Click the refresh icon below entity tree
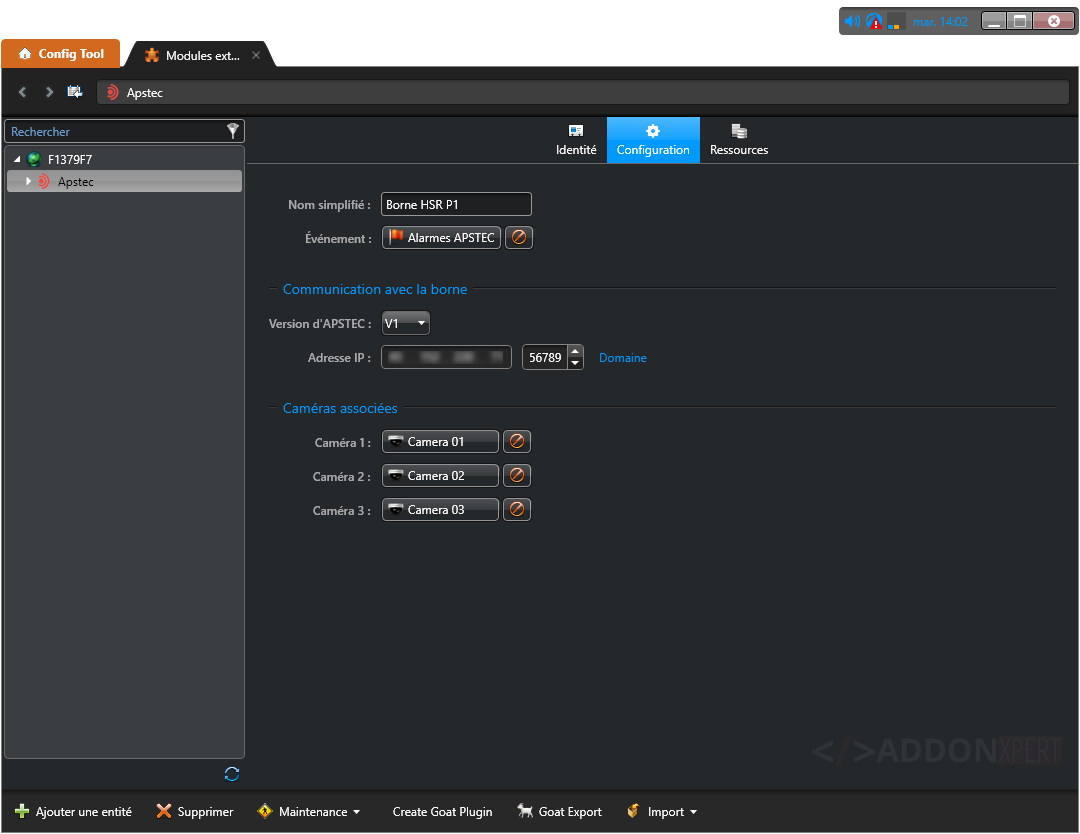 click(232, 774)
